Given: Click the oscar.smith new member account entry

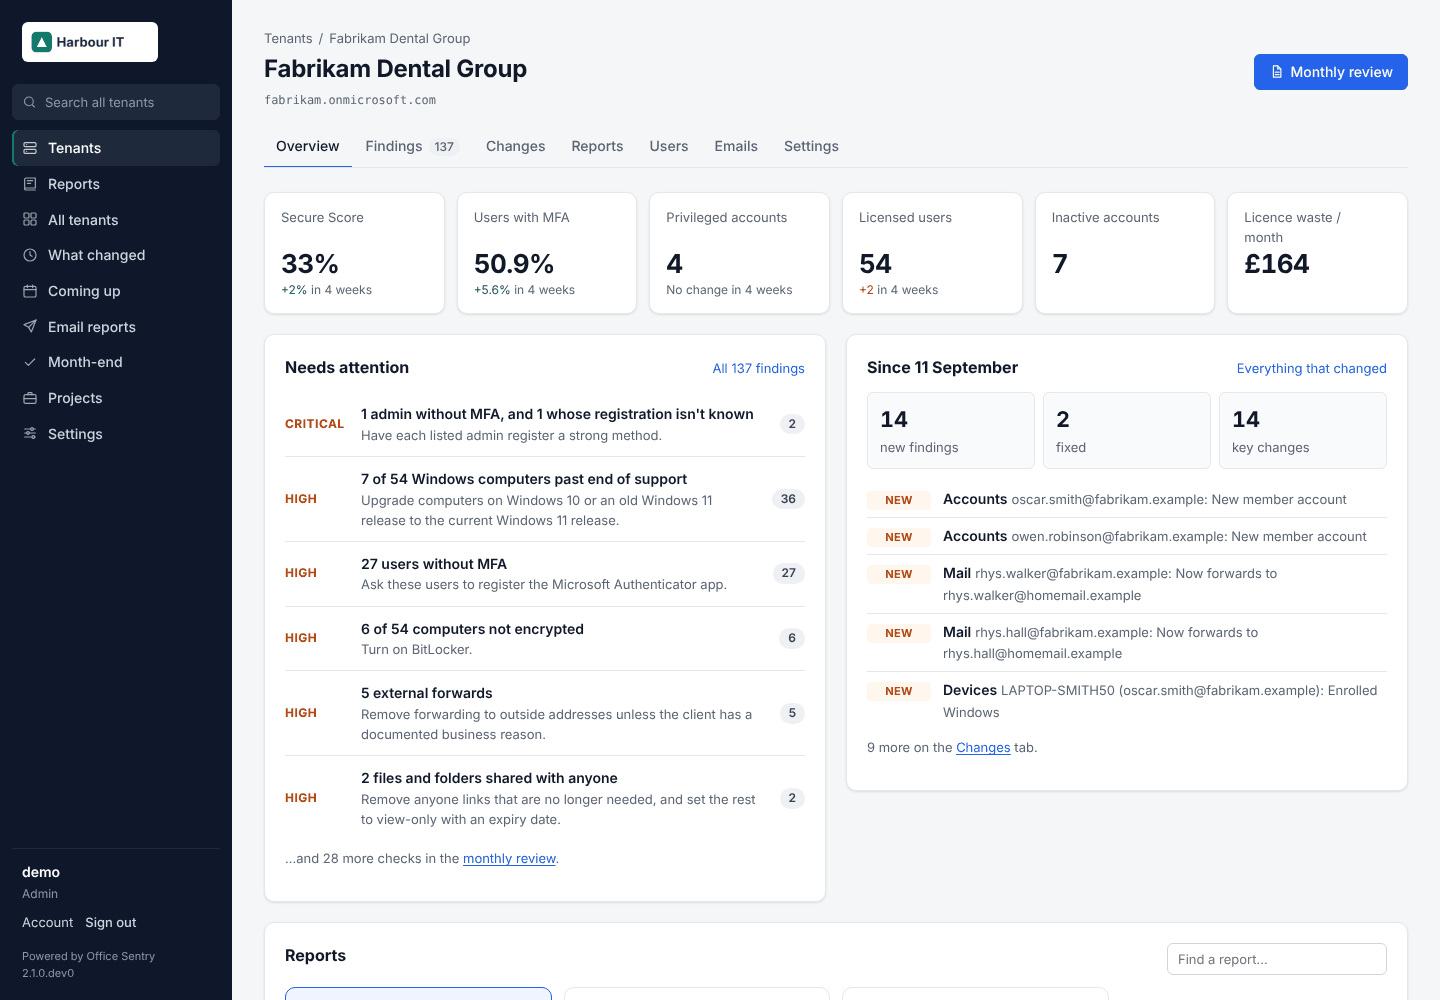Looking at the screenshot, I should pyautogui.click(x=1127, y=500).
